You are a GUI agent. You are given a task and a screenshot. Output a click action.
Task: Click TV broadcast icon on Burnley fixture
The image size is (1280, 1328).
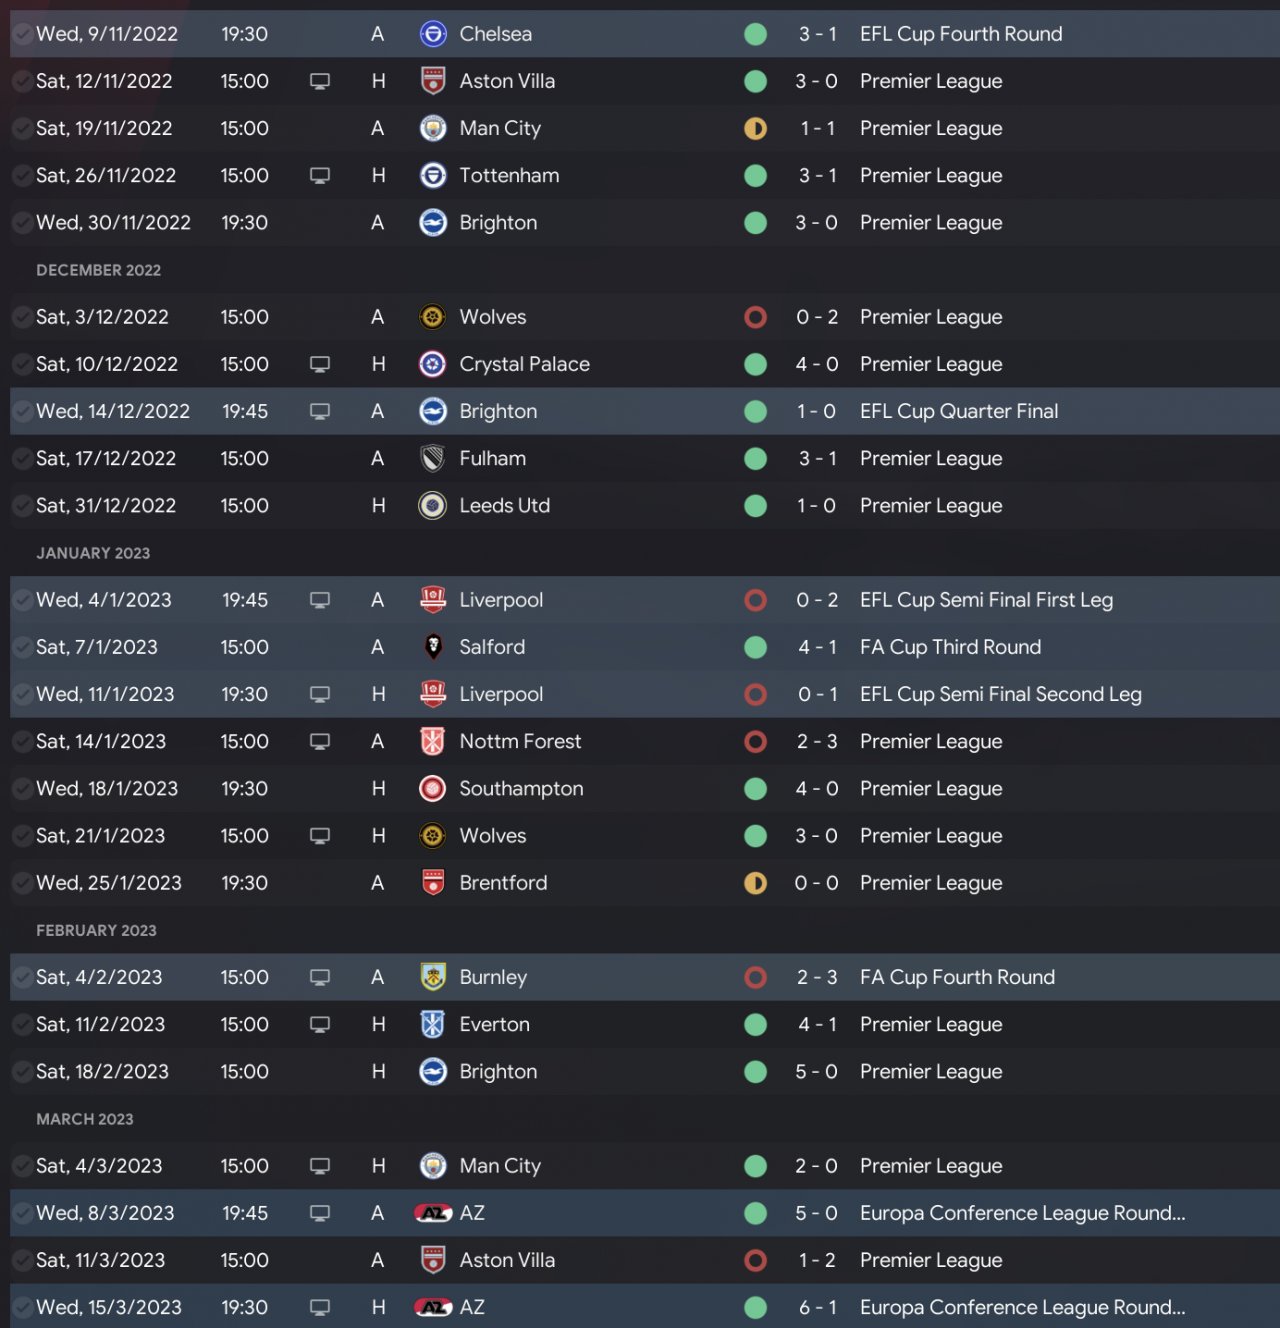(320, 977)
